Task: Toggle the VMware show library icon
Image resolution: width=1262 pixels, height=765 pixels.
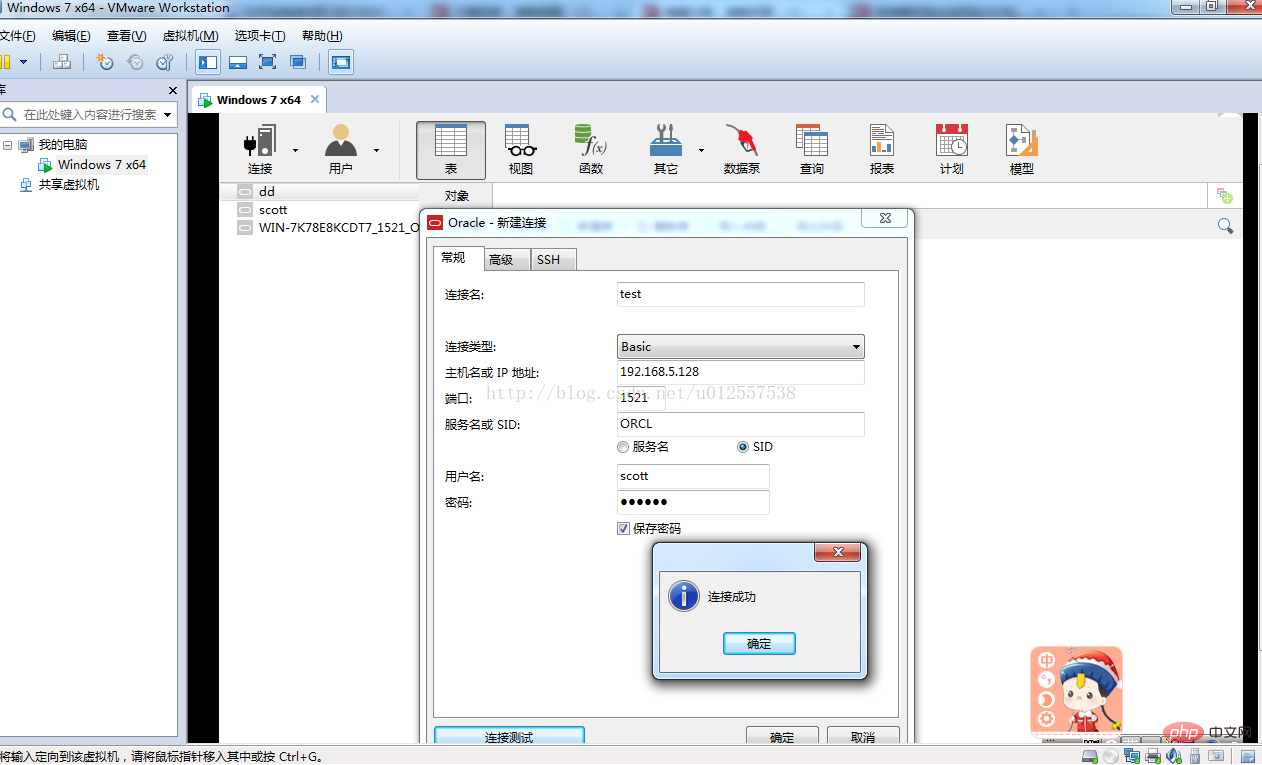Action: (208, 62)
